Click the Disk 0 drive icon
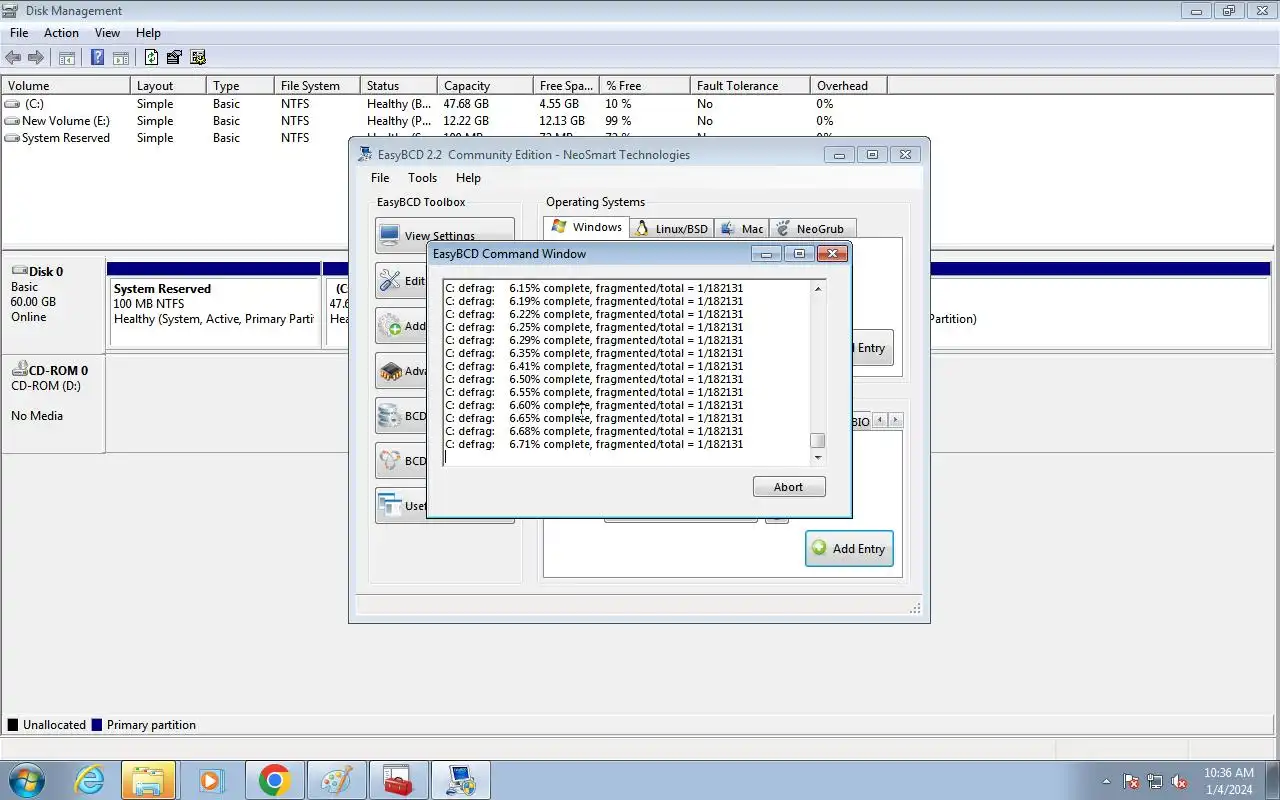The height and width of the screenshot is (800, 1280). (x=19, y=271)
